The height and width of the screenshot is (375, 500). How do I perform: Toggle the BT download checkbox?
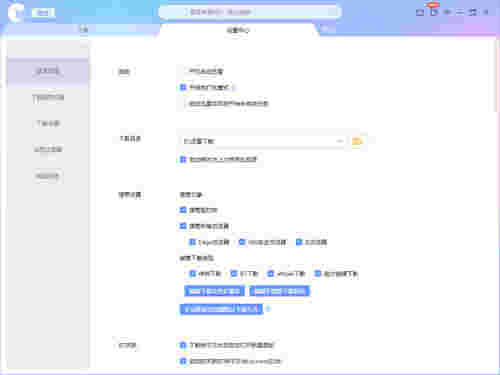[x=234, y=274]
